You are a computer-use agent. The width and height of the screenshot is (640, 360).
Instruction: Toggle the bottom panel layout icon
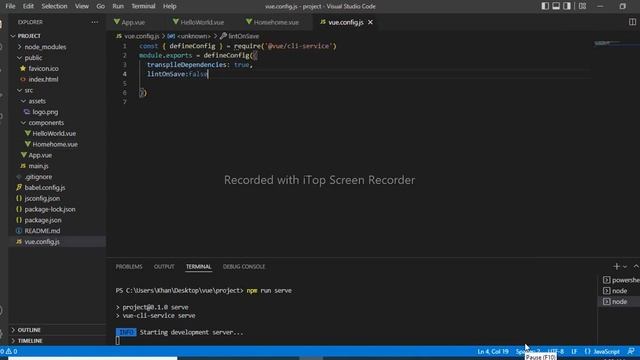coord(556,6)
